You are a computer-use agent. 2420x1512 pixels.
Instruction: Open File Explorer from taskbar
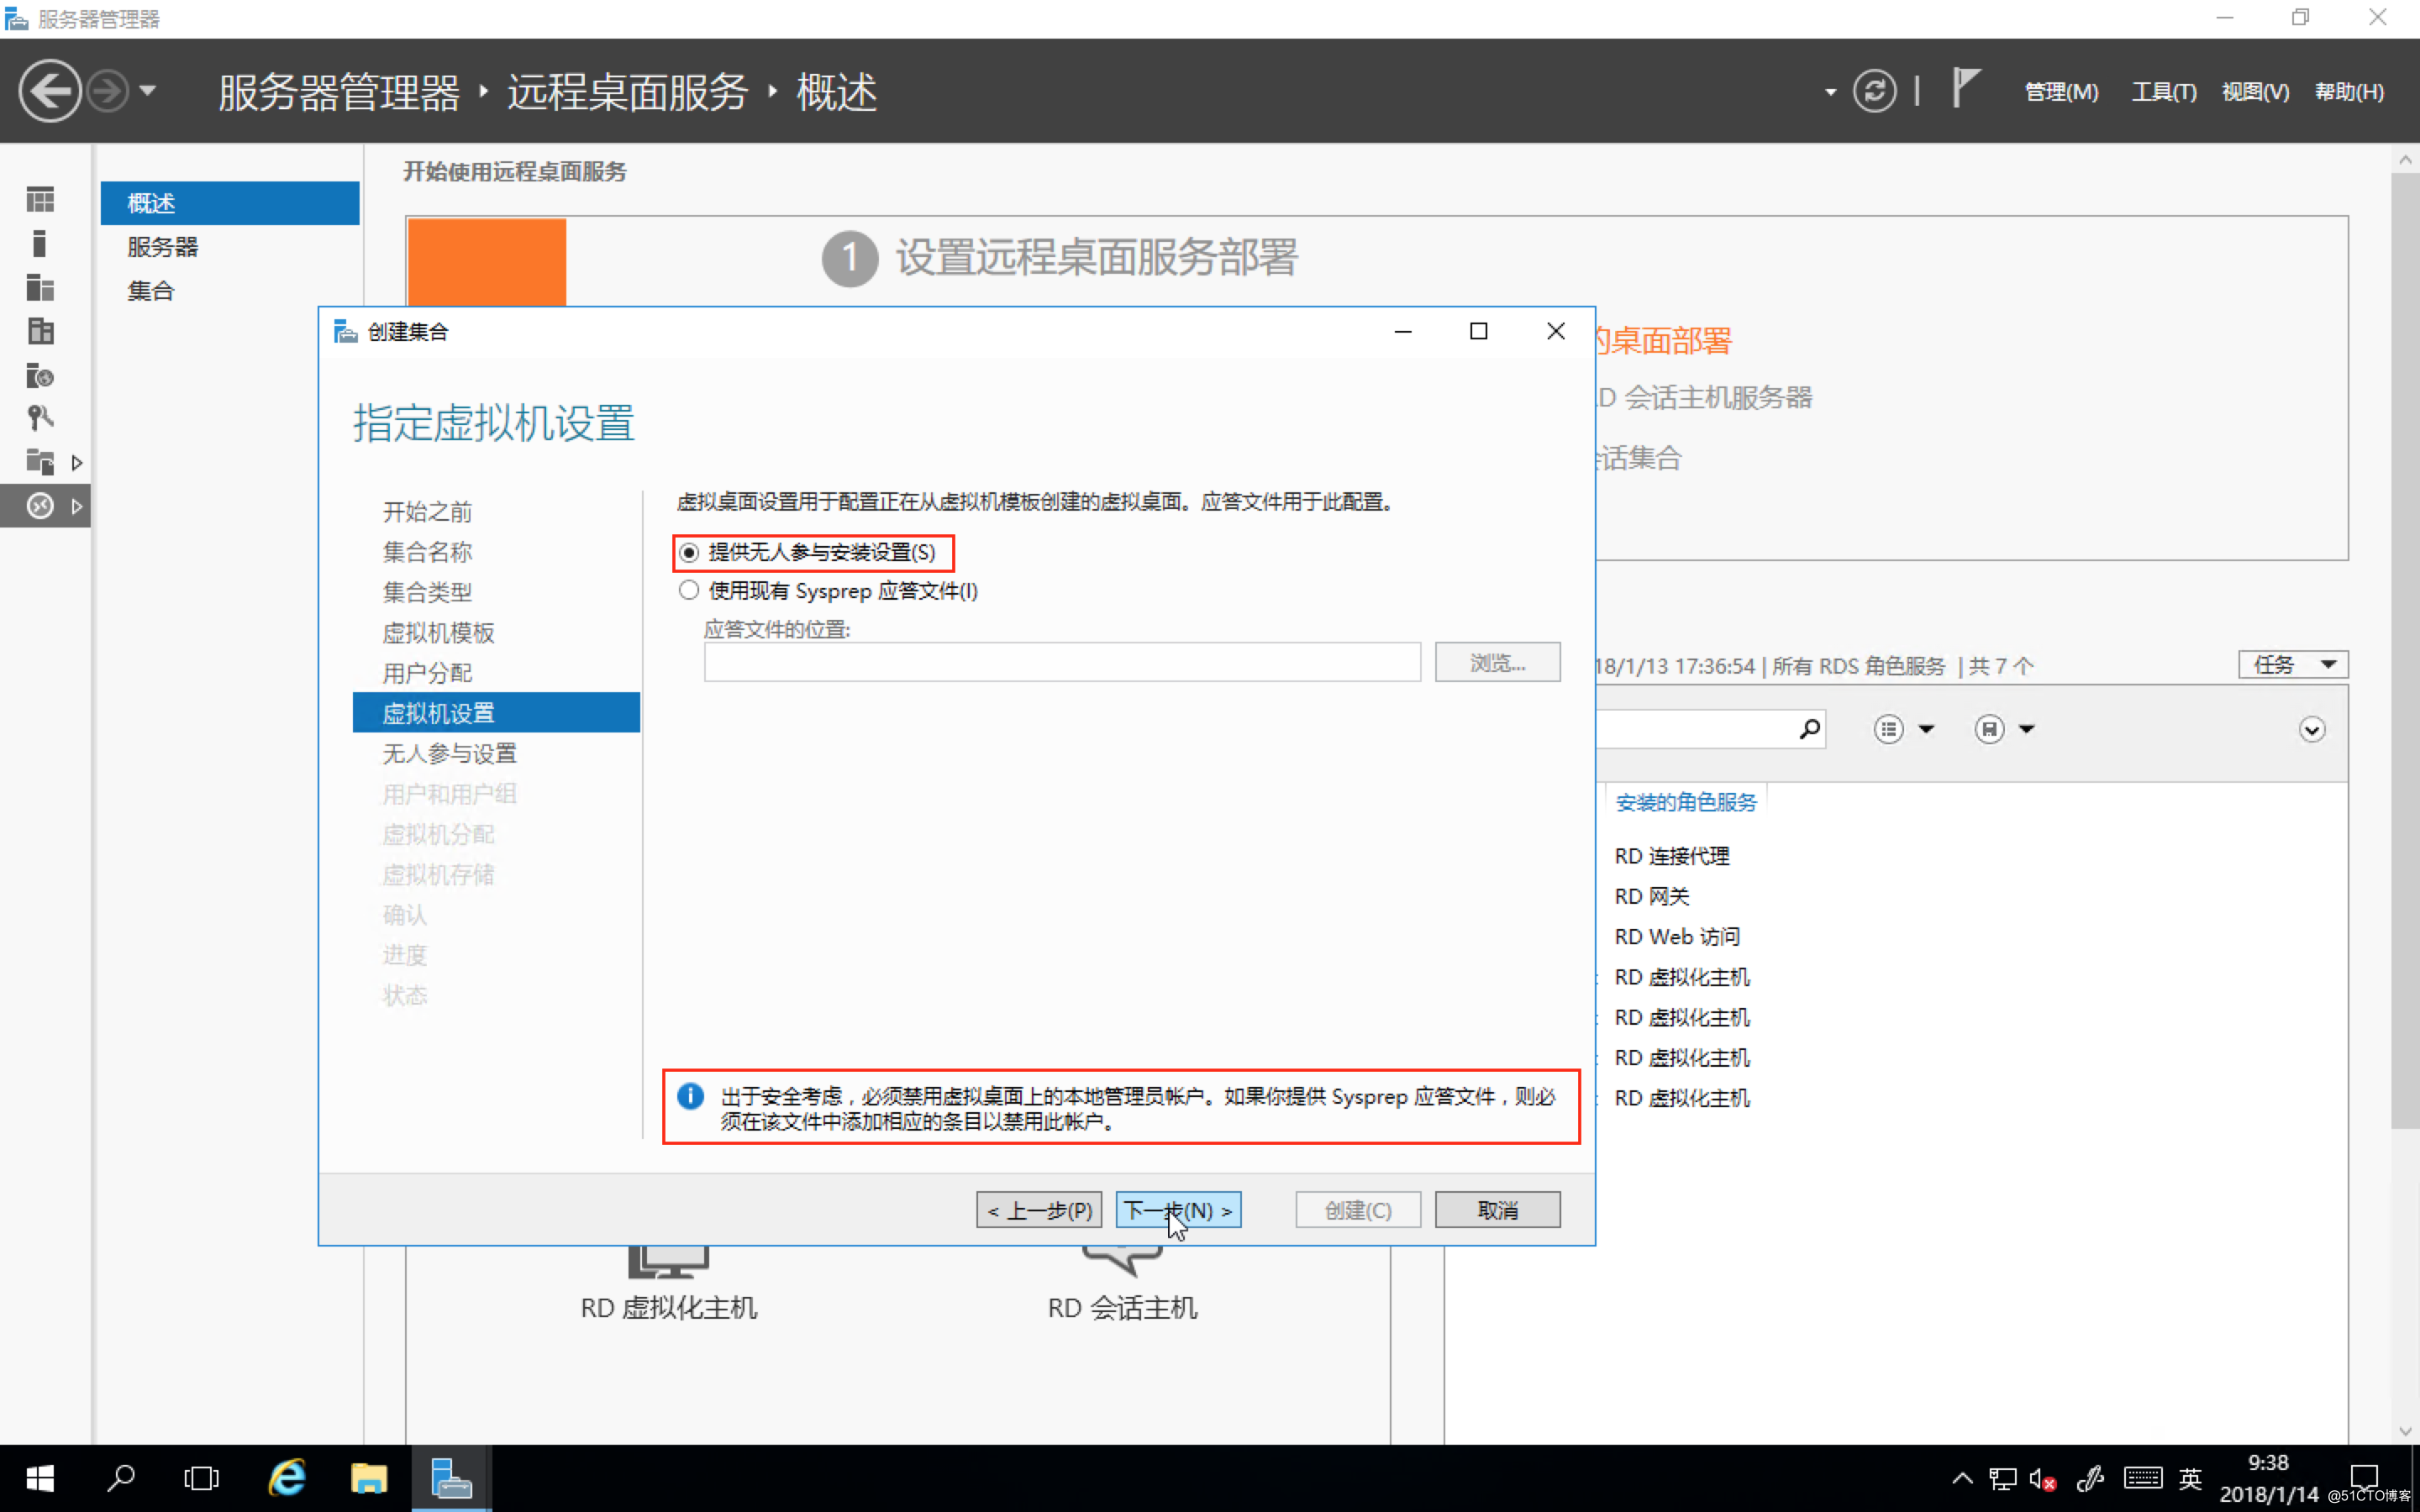369,1478
